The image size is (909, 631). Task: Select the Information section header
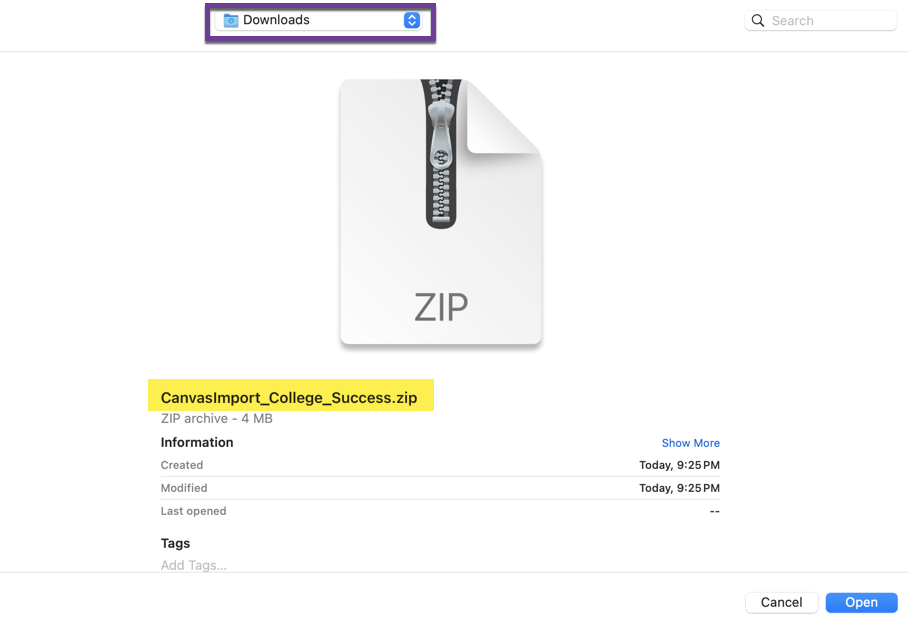tap(197, 442)
